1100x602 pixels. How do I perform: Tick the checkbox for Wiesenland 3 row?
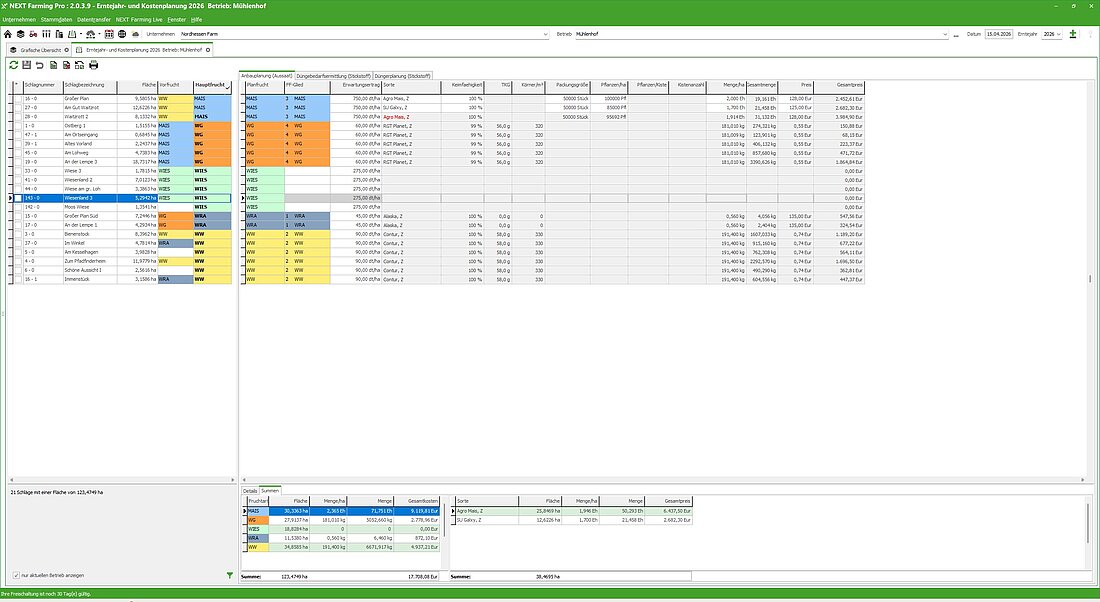coord(17,198)
